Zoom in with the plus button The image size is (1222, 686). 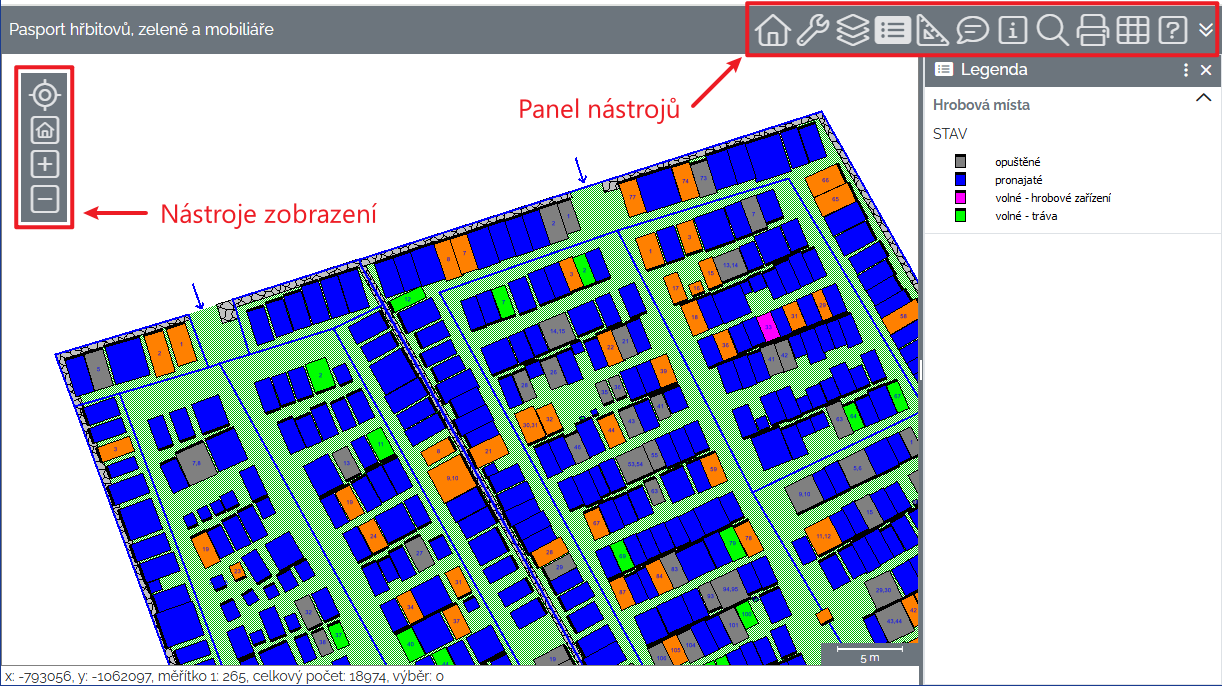(x=45, y=165)
